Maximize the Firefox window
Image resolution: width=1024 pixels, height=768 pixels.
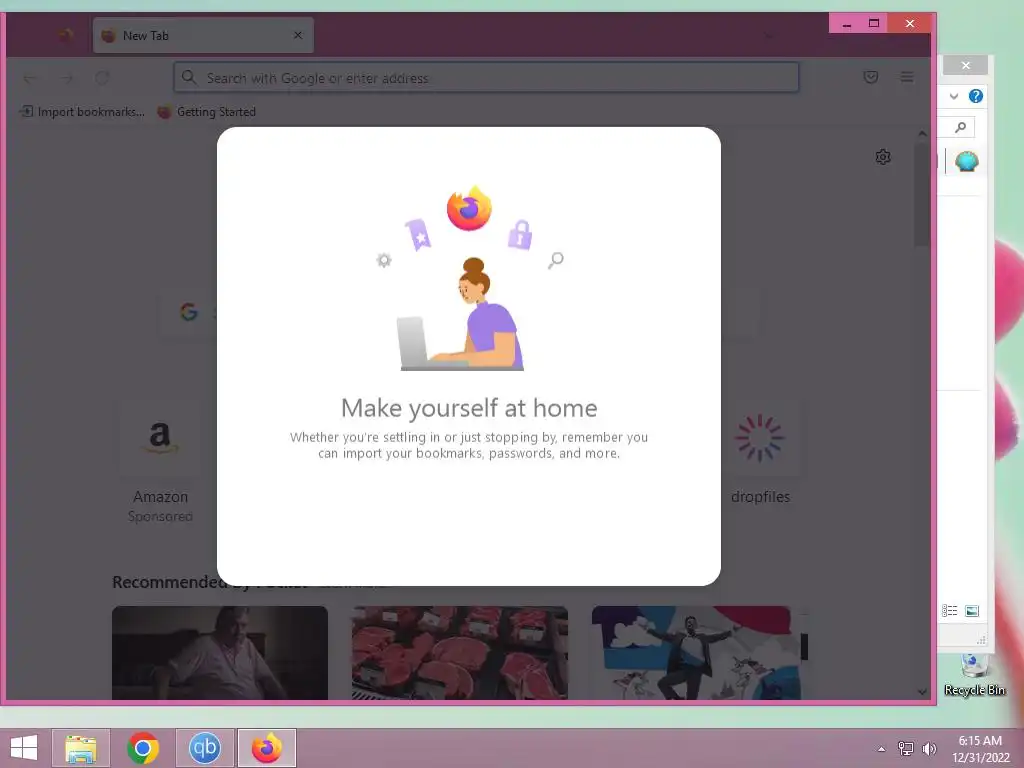tap(874, 24)
